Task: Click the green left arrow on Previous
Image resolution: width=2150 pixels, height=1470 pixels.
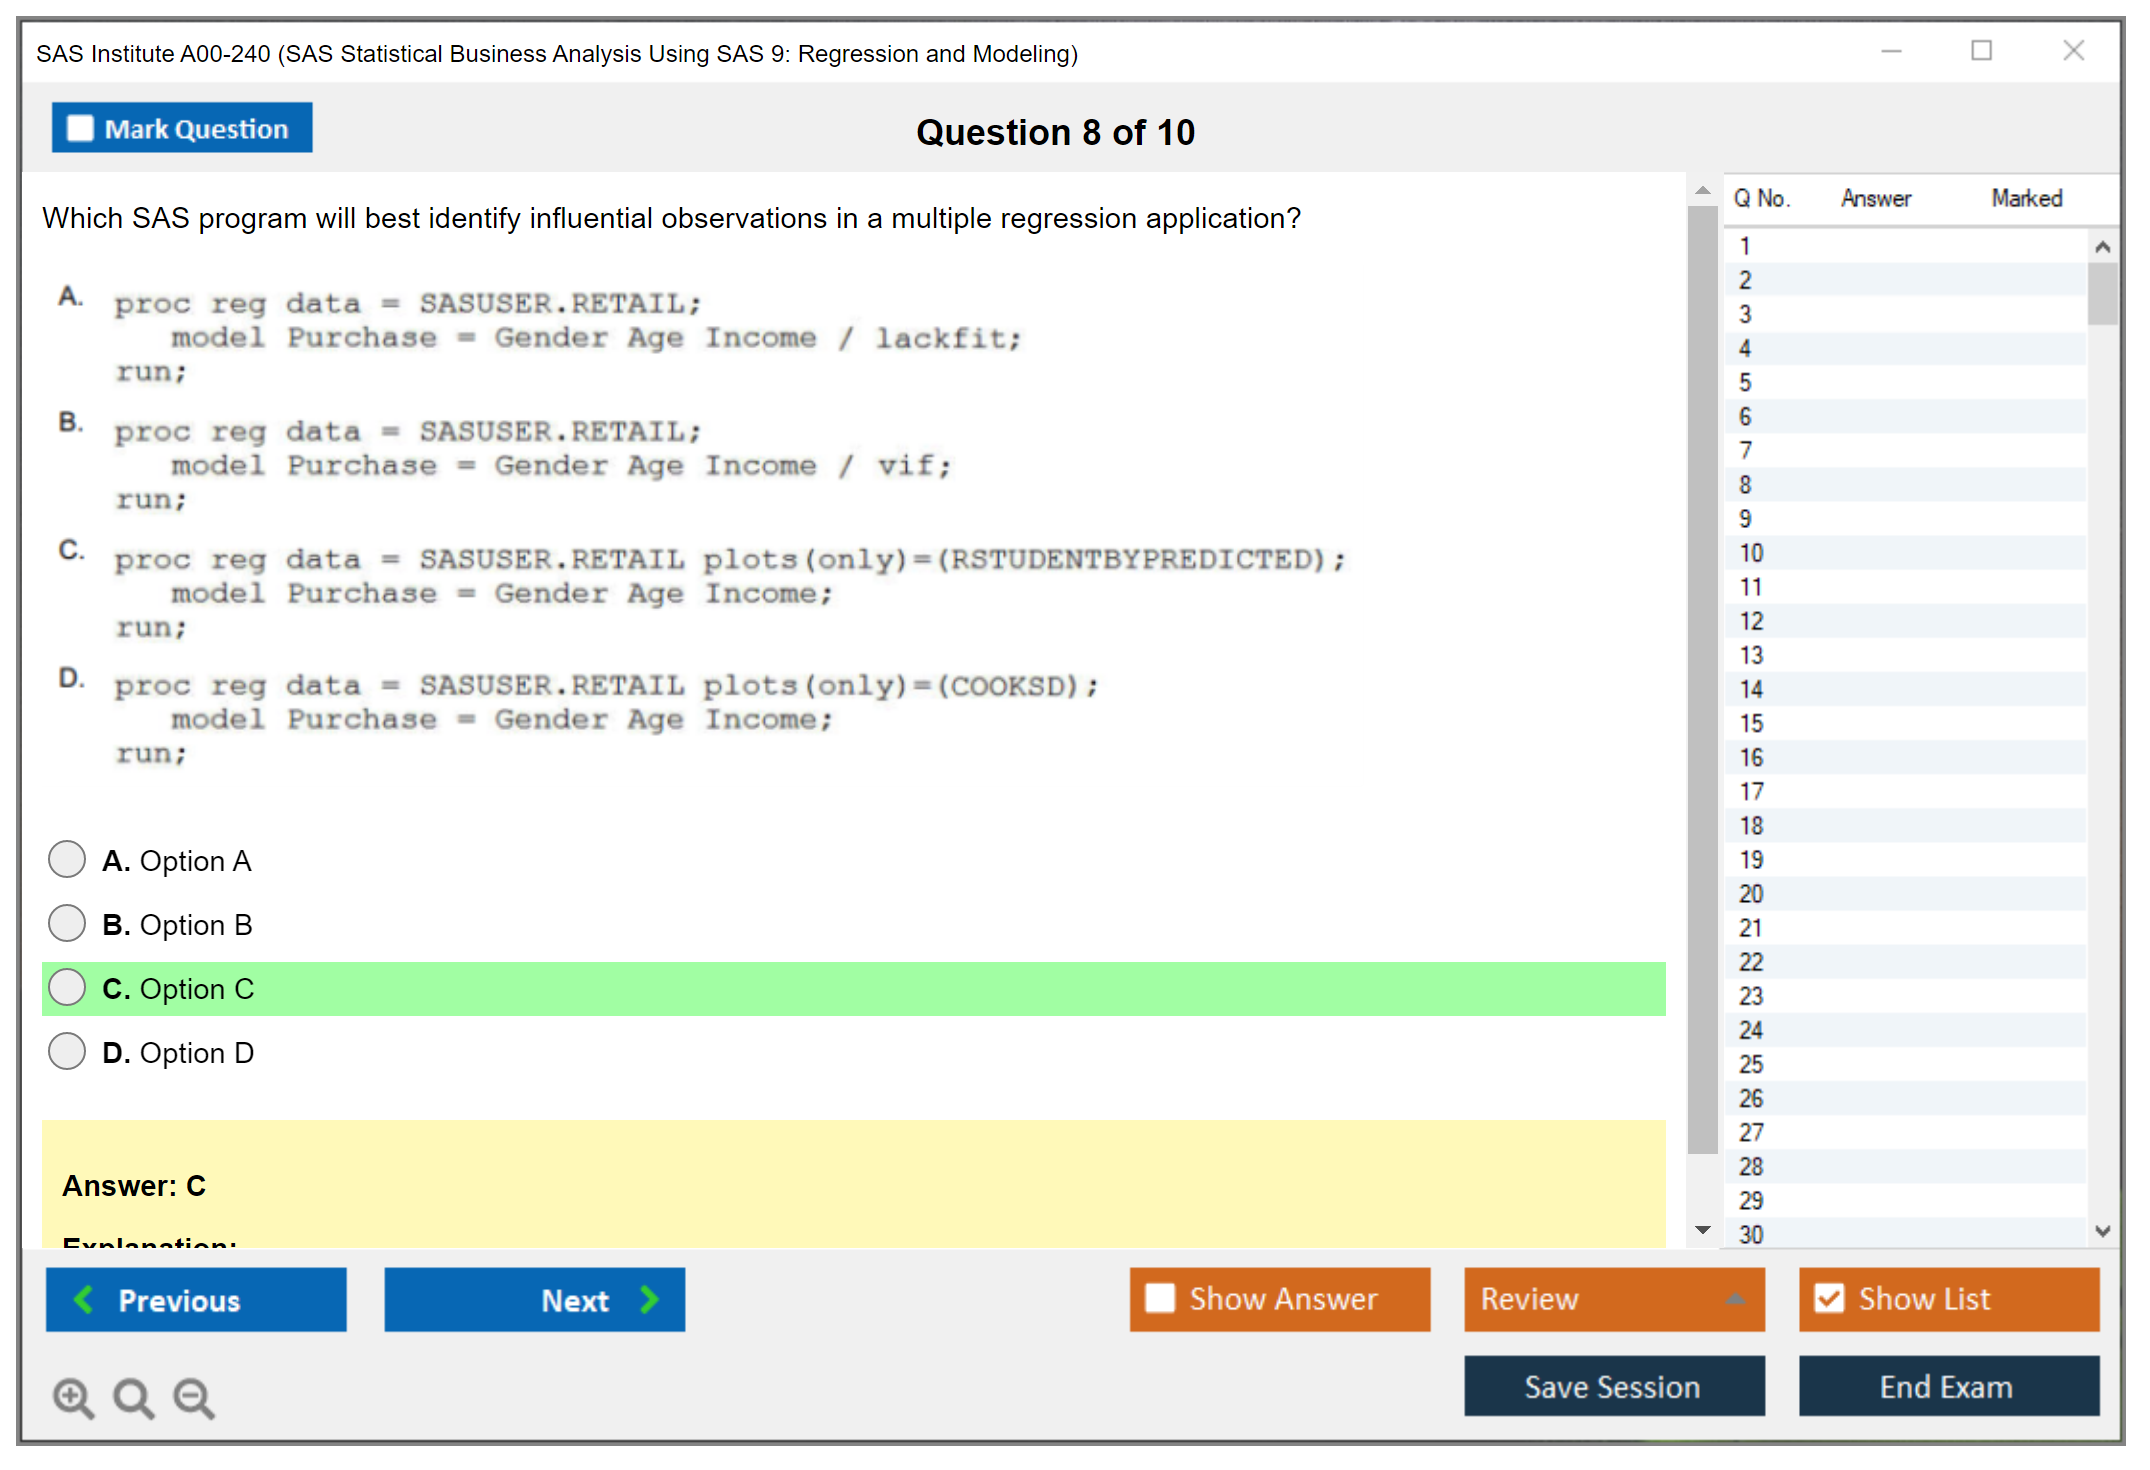Action: click(x=84, y=1300)
